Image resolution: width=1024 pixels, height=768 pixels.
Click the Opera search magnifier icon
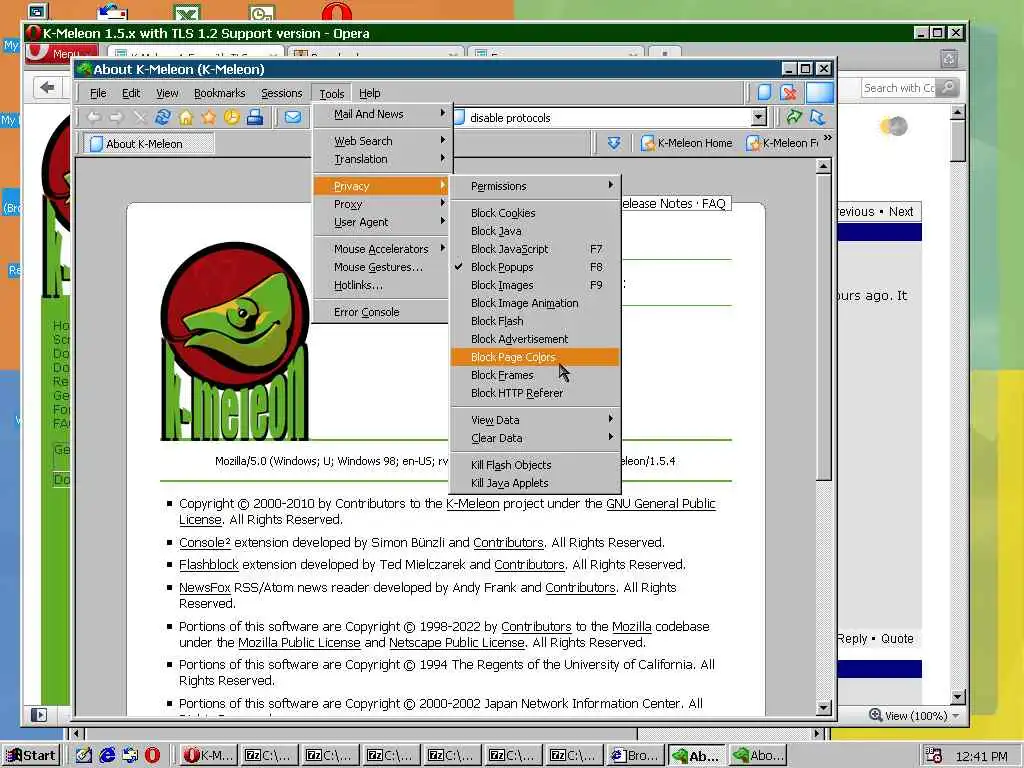tap(948, 88)
